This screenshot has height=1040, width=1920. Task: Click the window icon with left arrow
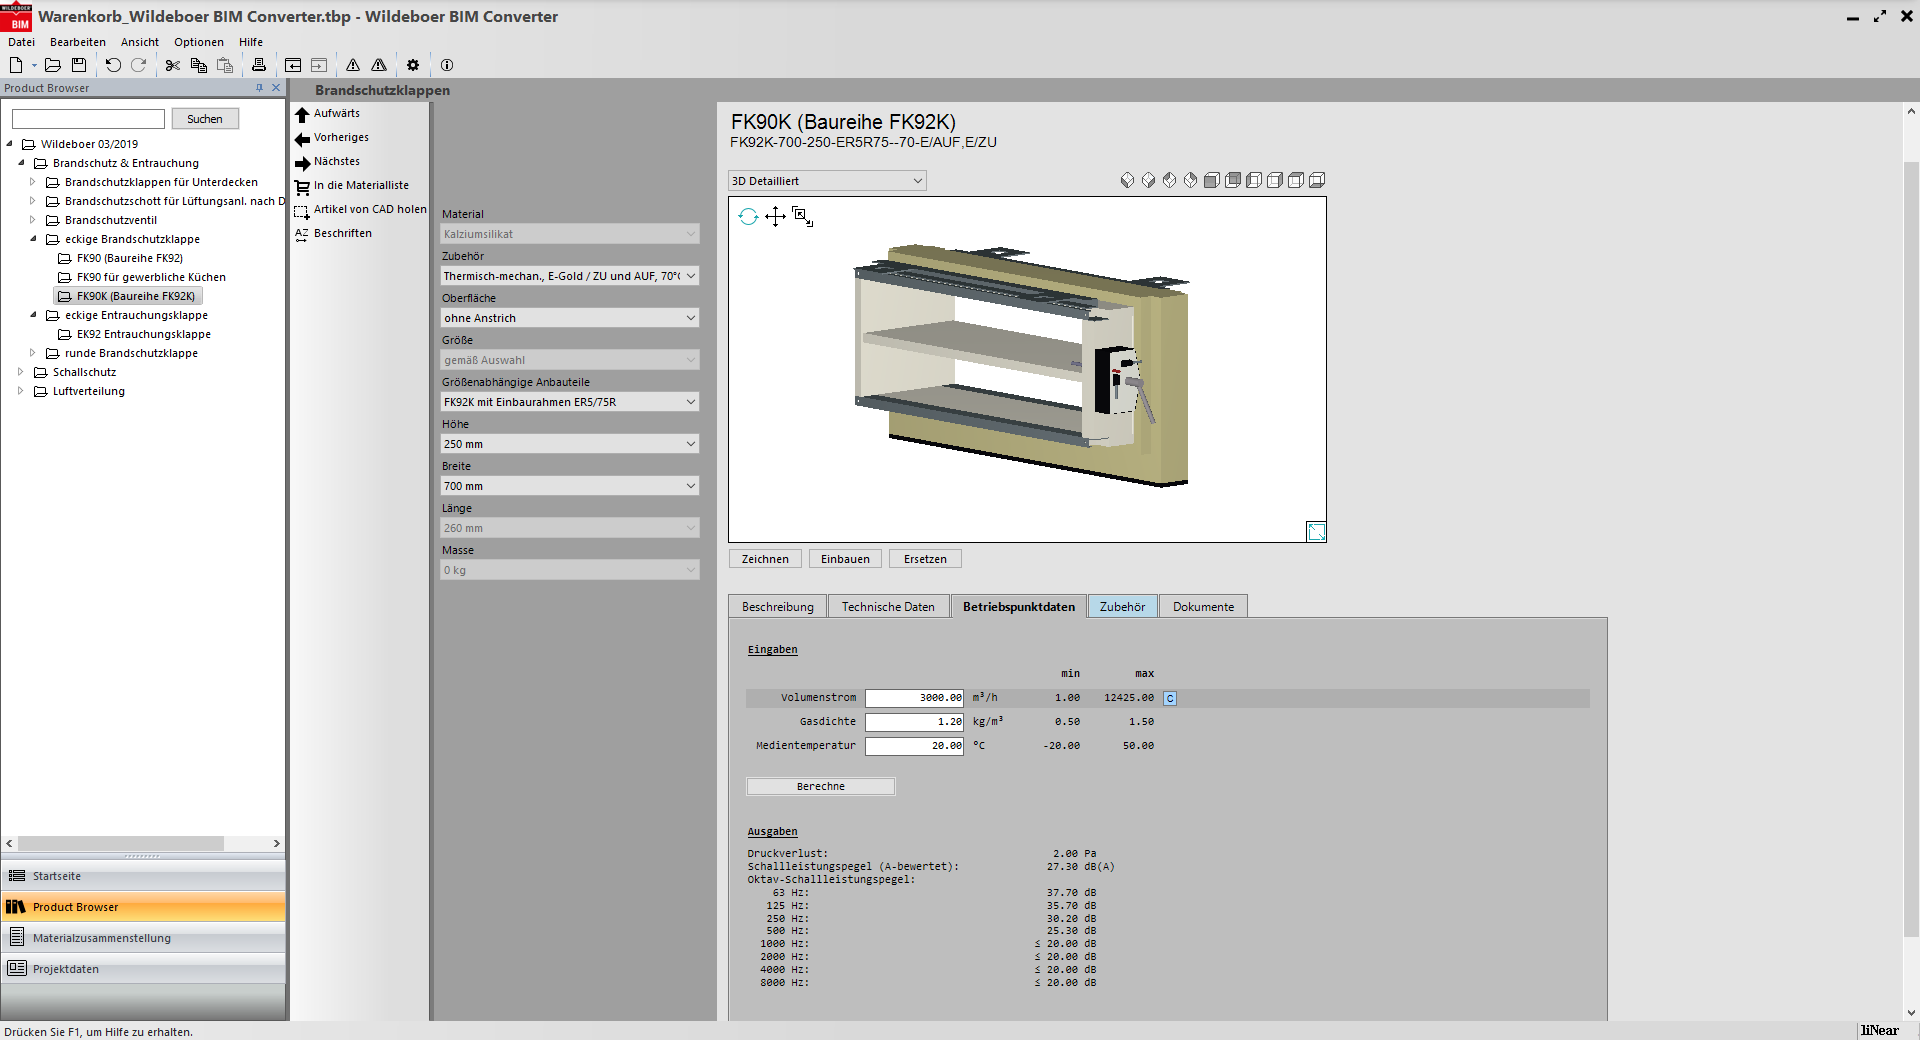point(293,65)
